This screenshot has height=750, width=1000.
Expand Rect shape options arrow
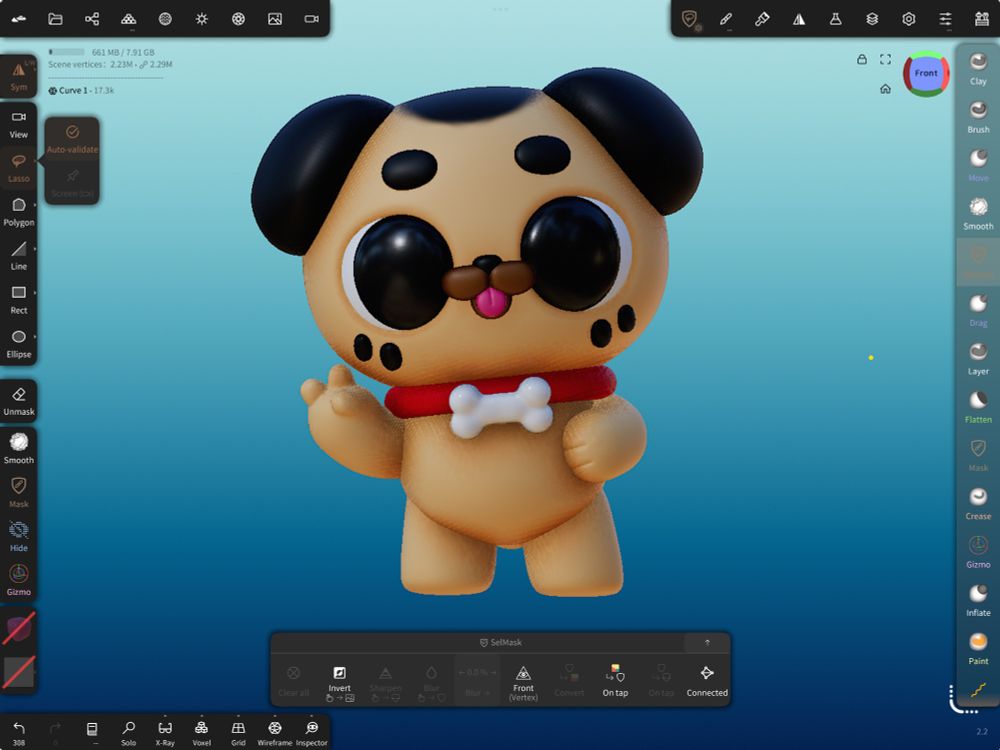(x=34, y=292)
